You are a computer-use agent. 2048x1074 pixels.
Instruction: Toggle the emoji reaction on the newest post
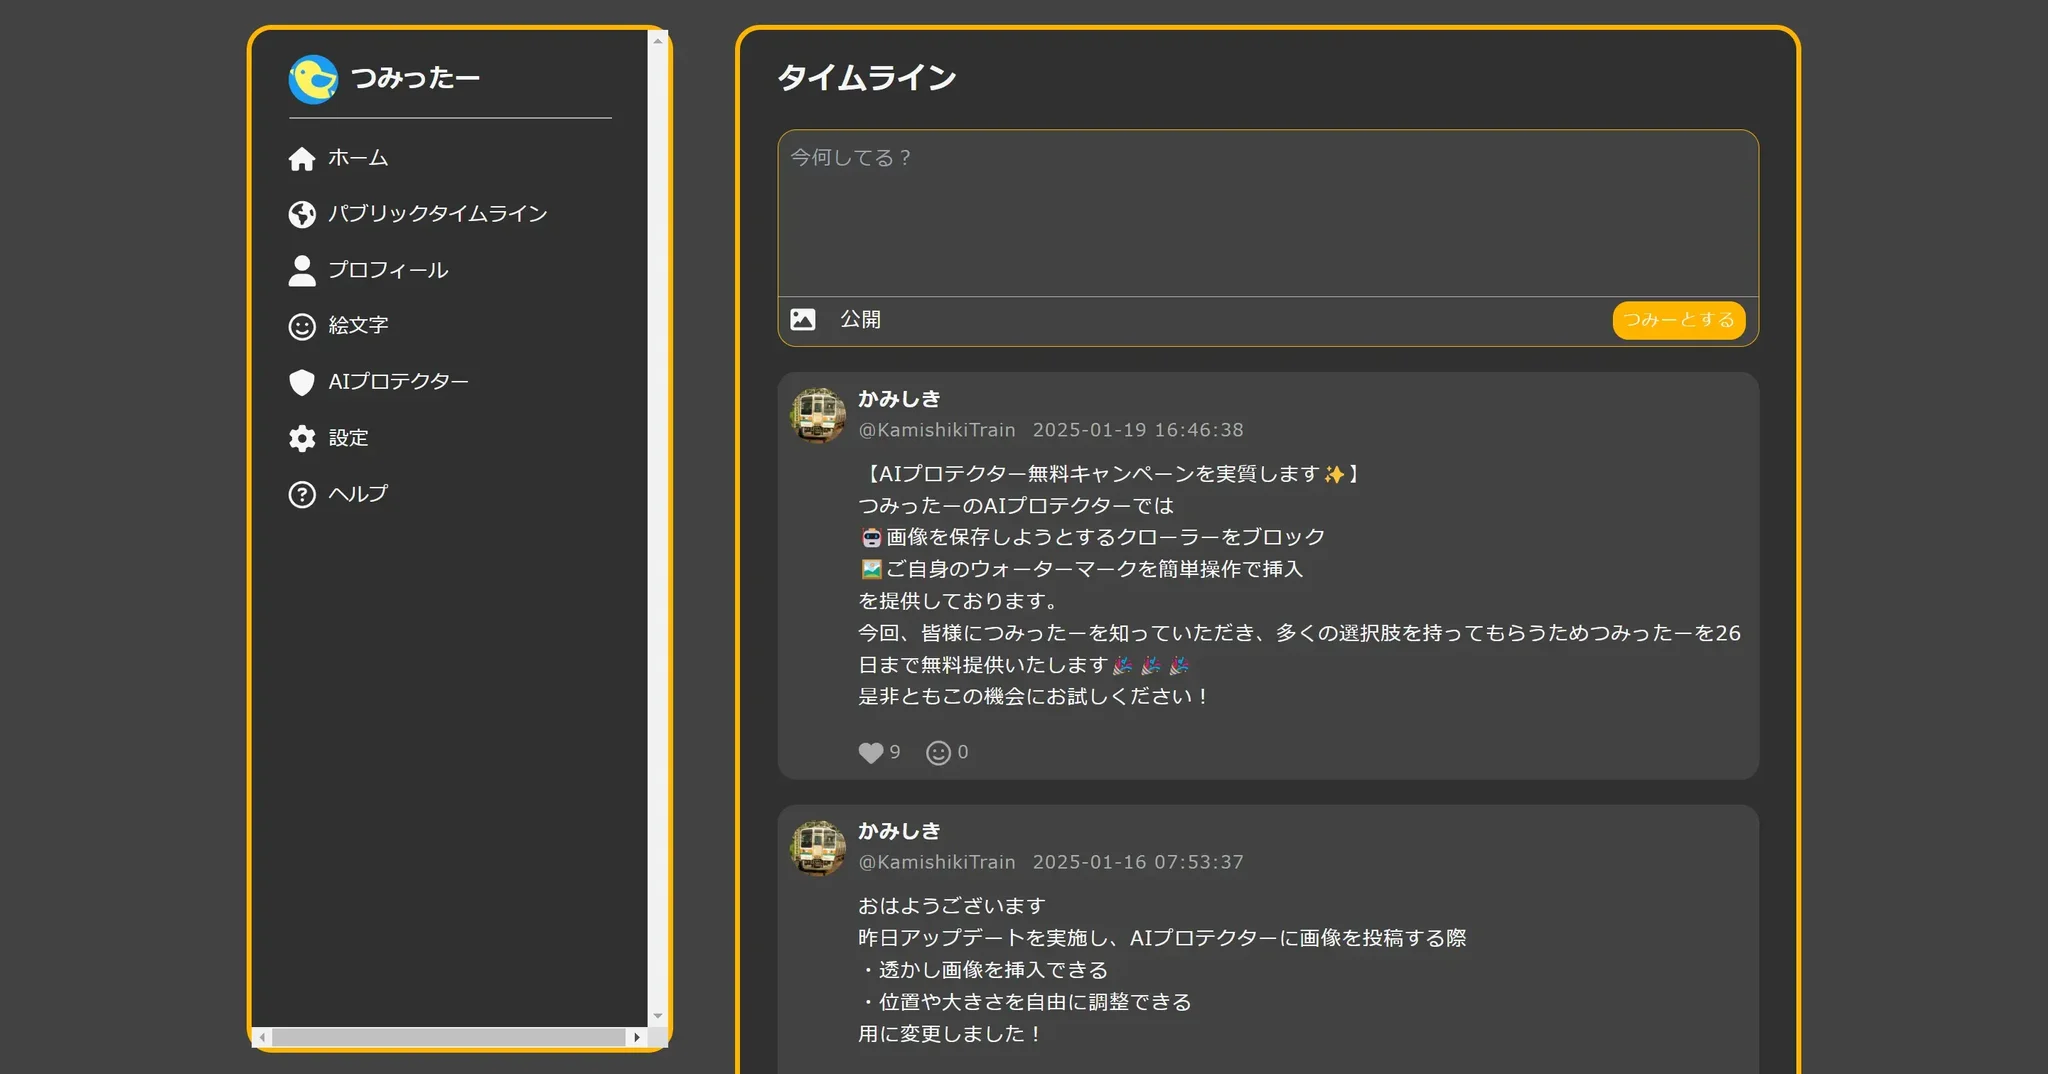click(x=938, y=752)
